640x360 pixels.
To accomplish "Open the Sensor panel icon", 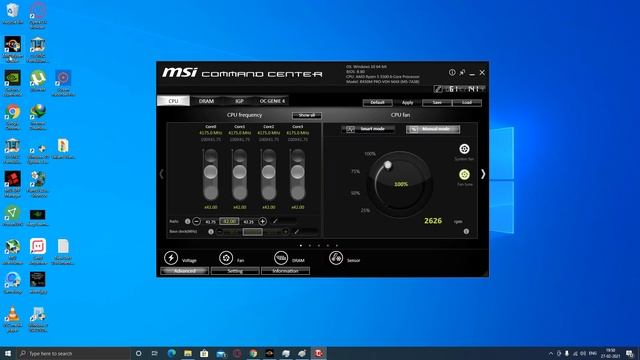I will [x=336, y=258].
